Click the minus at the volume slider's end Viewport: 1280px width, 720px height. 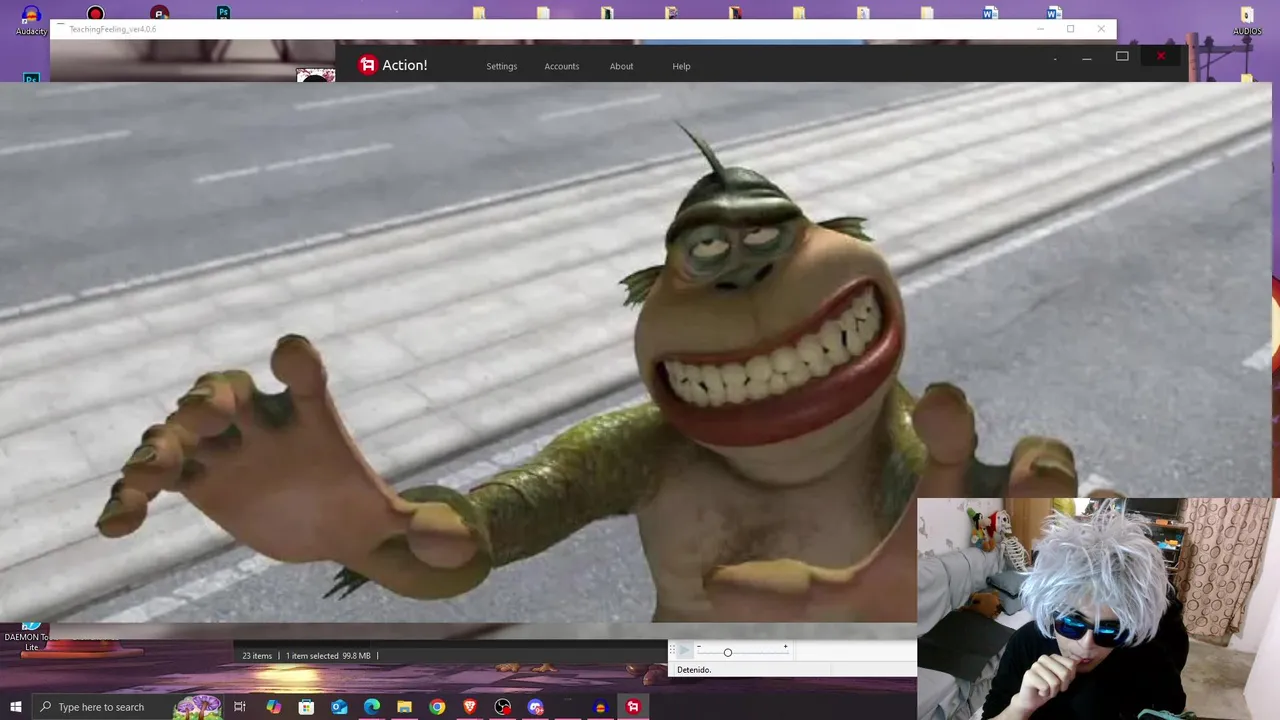[700, 647]
